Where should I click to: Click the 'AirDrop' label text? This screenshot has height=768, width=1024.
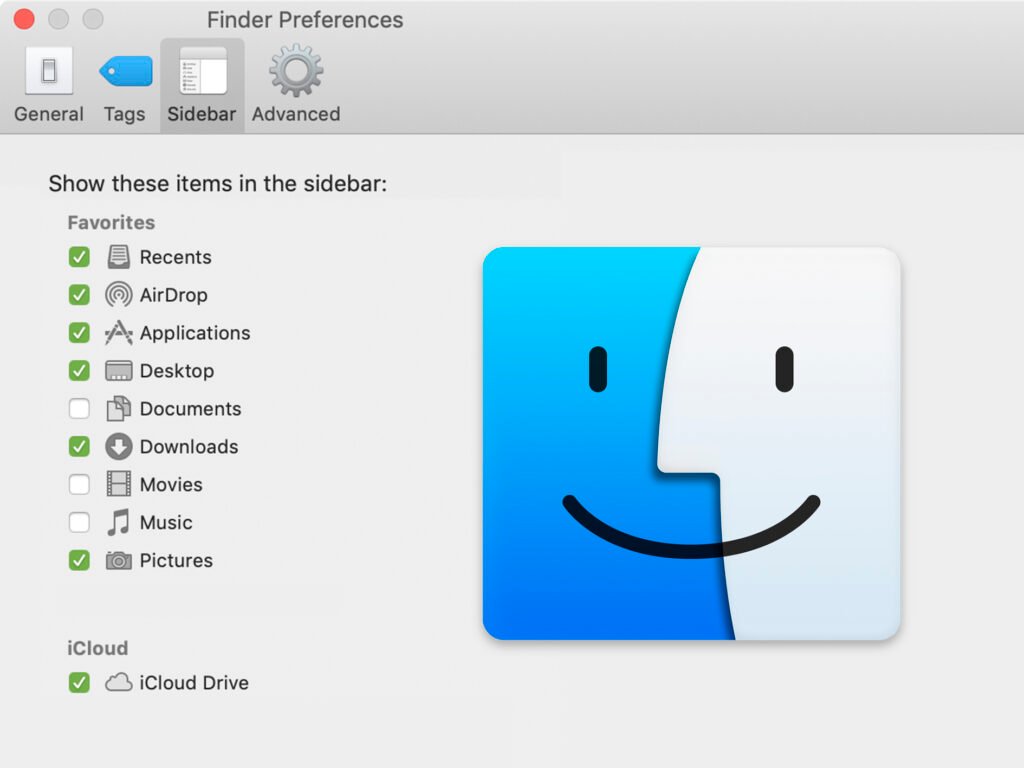[174, 295]
